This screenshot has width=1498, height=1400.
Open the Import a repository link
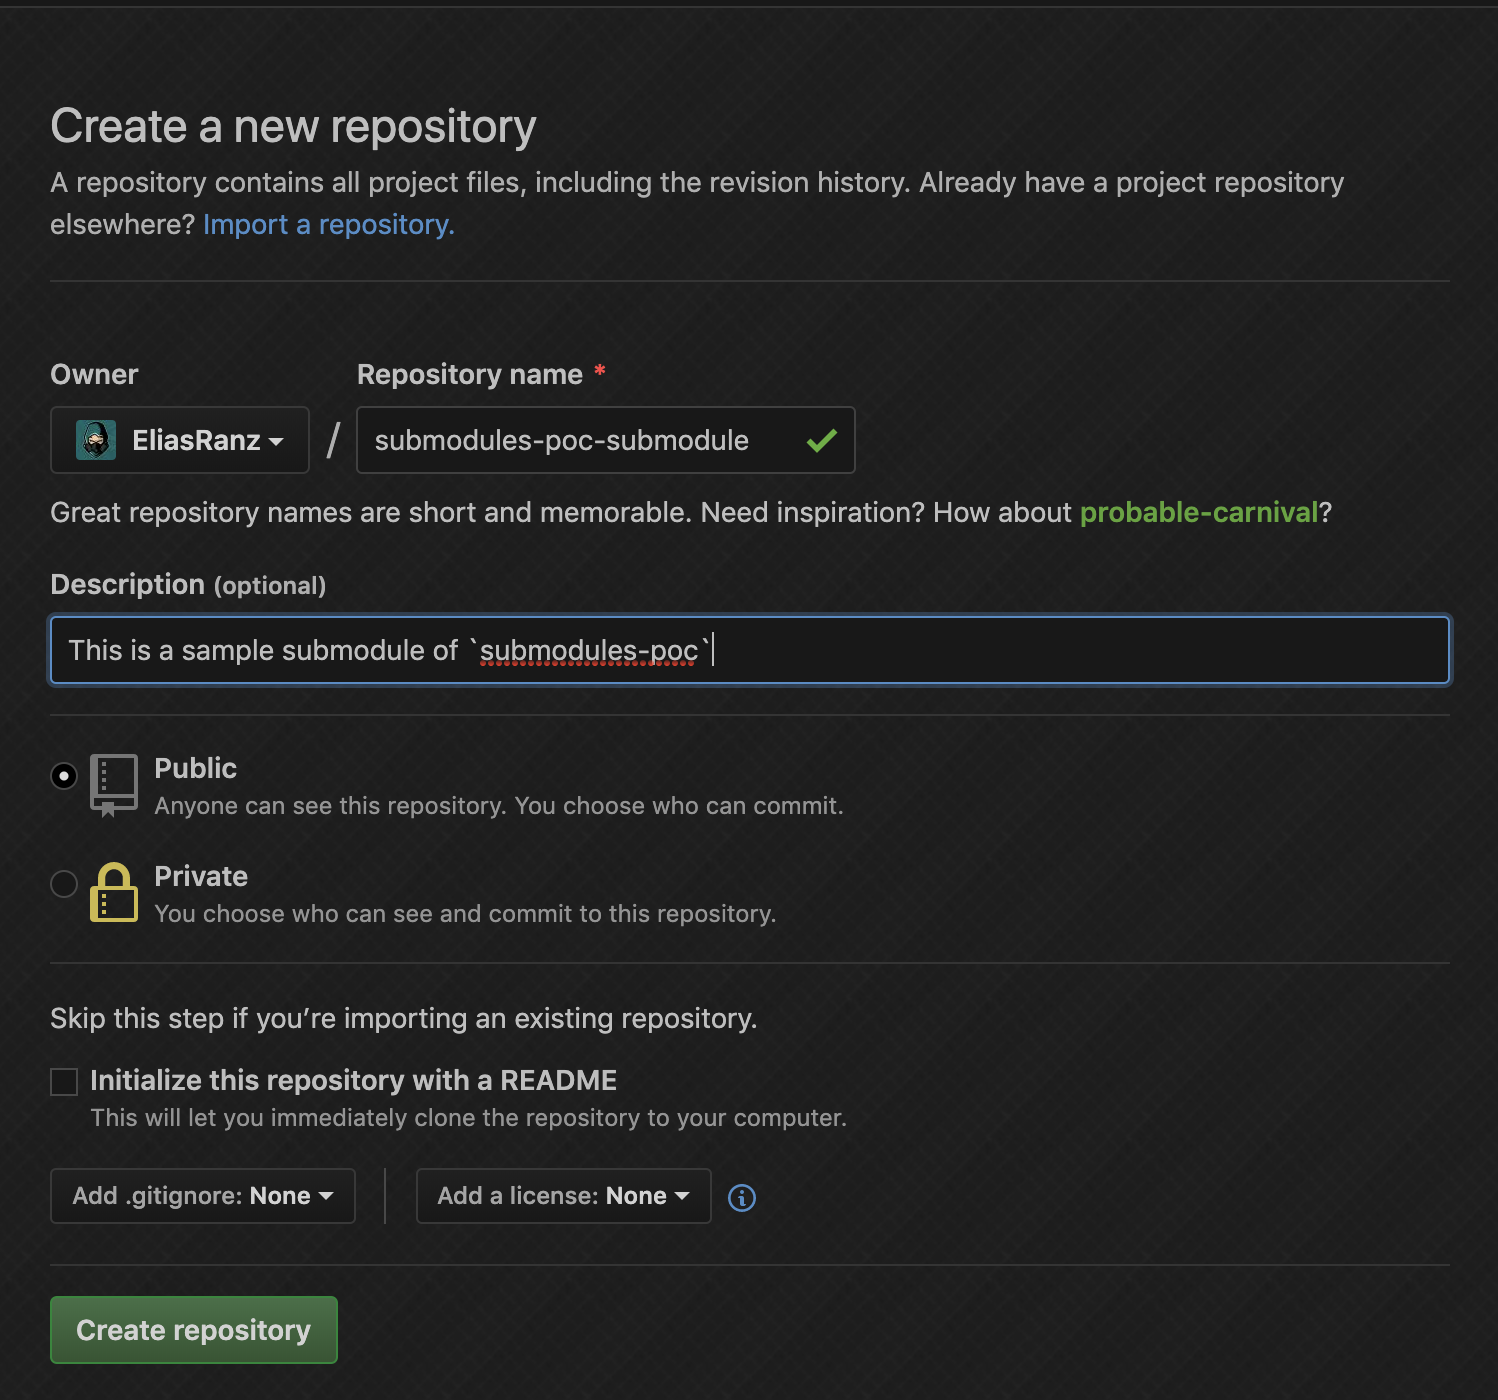click(x=329, y=225)
